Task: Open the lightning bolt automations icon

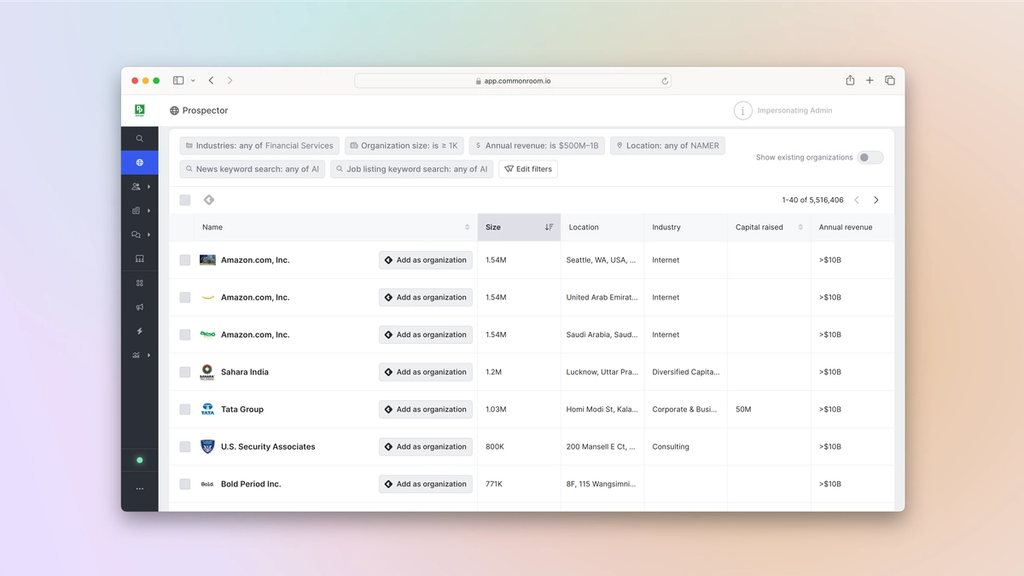Action: (139, 331)
